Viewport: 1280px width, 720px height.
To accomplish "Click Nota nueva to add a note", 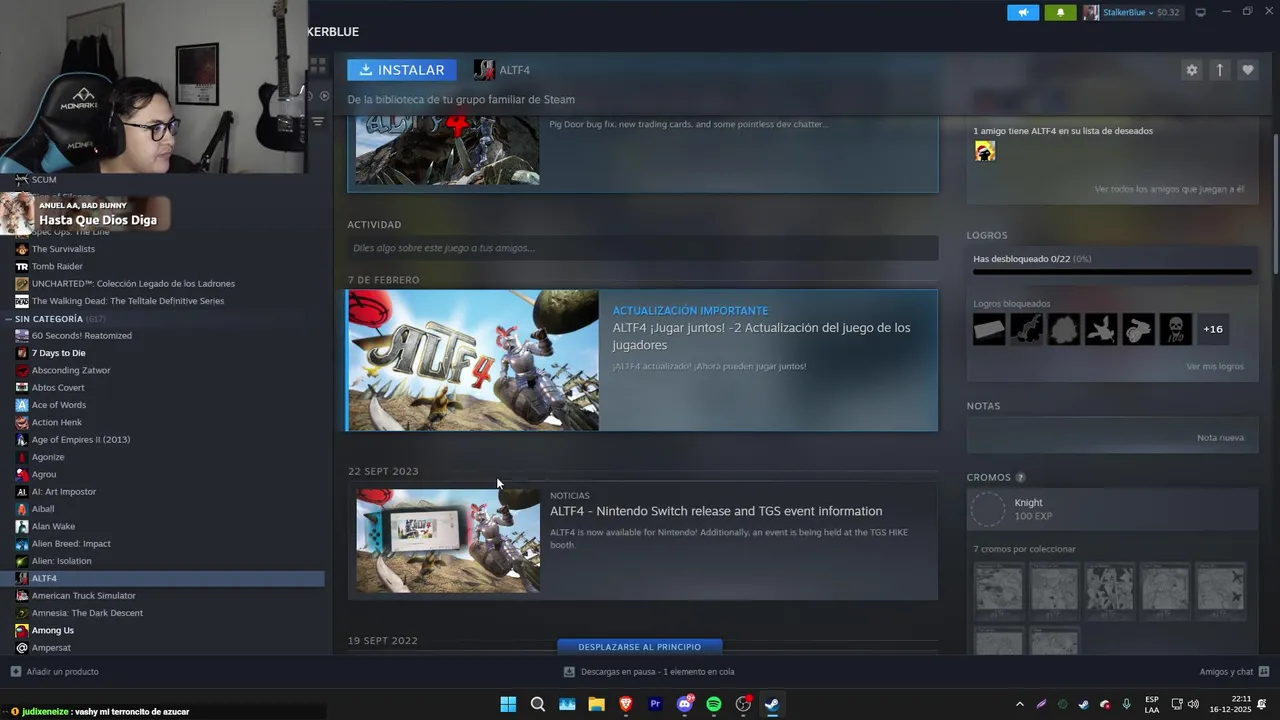I will click(1221, 438).
